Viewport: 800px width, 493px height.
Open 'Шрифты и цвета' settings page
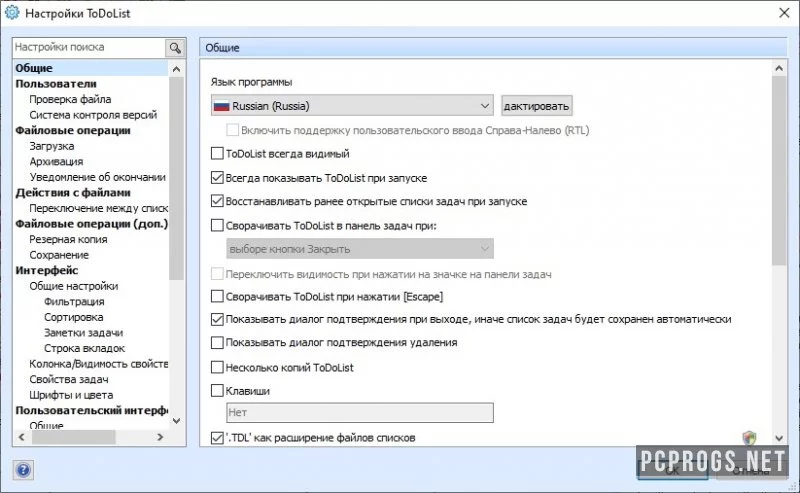click(71, 395)
